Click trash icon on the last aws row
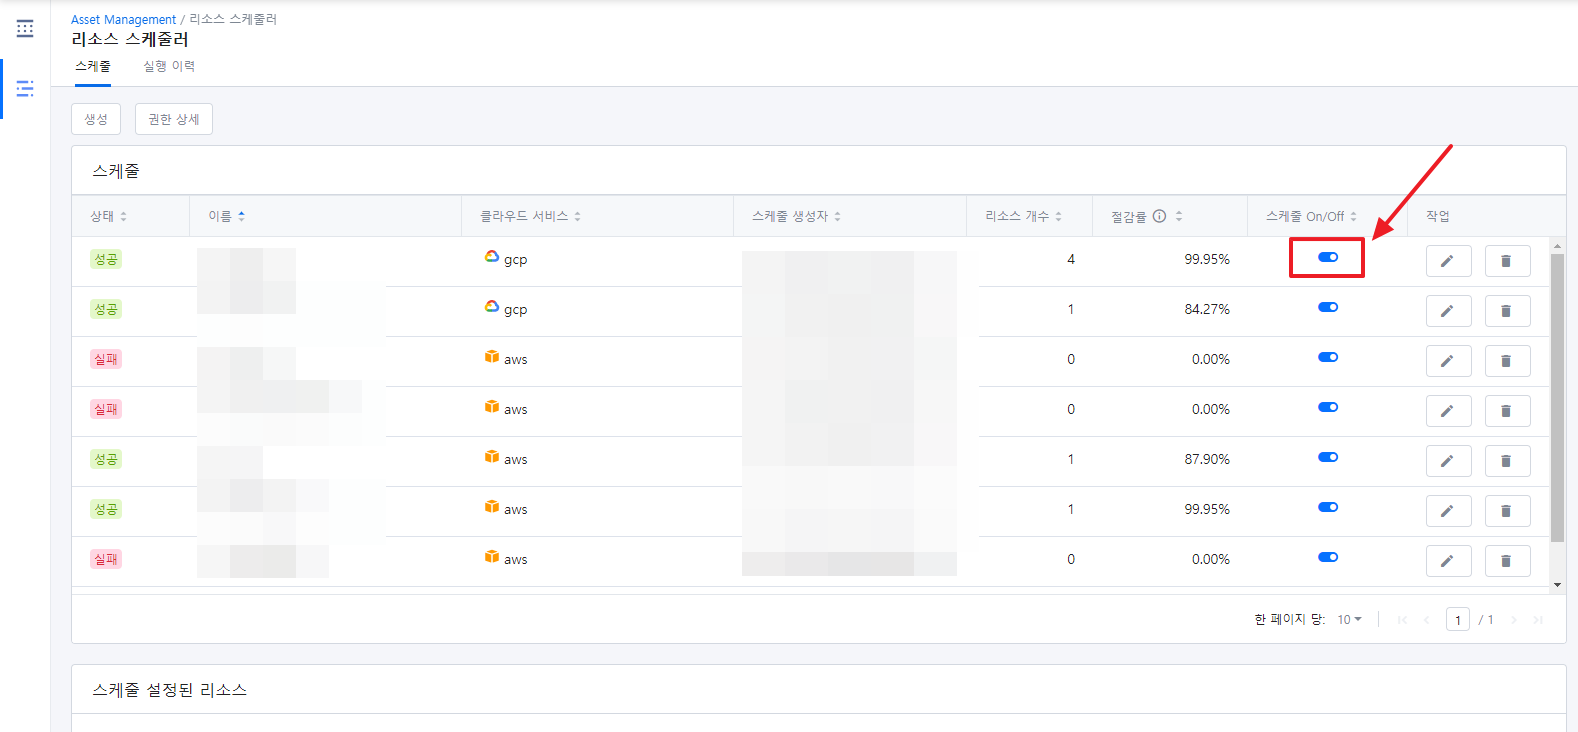The width and height of the screenshot is (1578, 732). coord(1506,561)
